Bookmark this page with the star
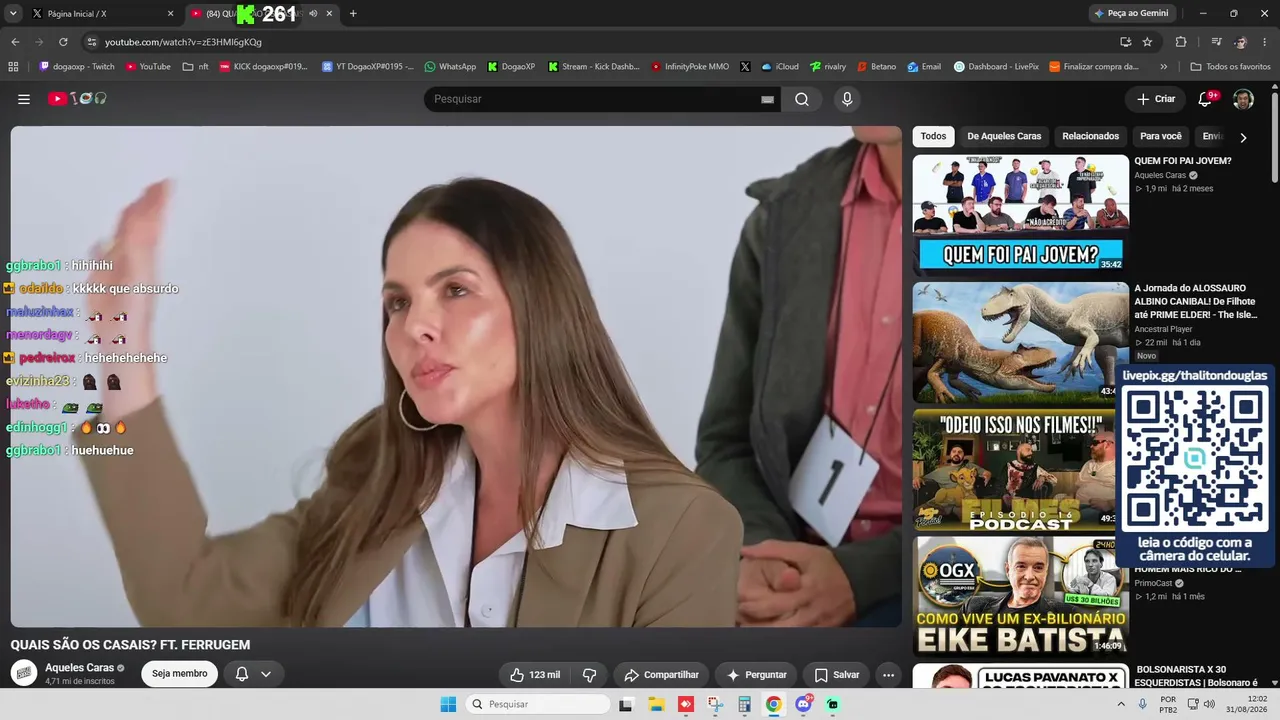Screen dimensions: 1280x720 (1147, 42)
